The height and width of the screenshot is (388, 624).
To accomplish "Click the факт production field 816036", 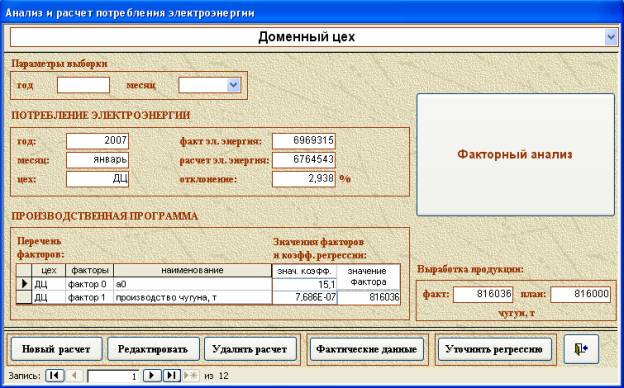I will 483,294.
